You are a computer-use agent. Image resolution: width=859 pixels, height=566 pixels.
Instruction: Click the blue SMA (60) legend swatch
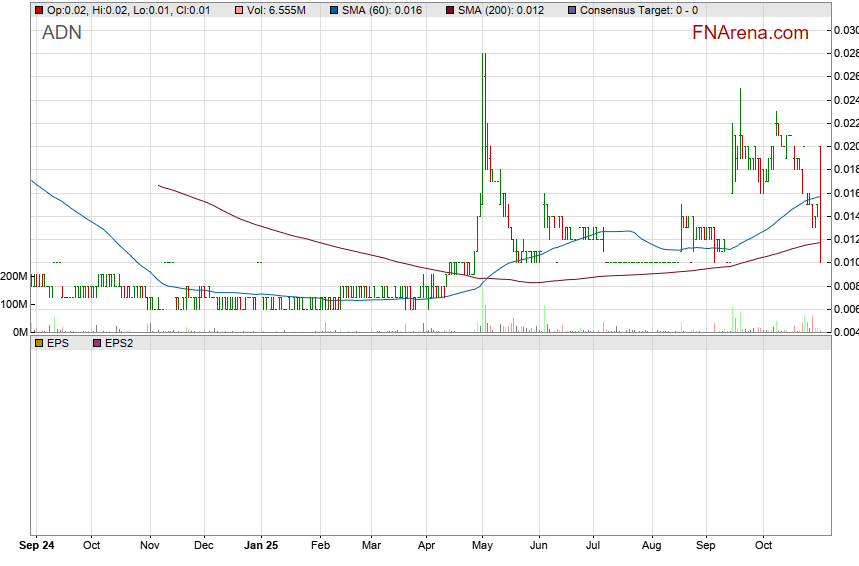click(x=333, y=10)
